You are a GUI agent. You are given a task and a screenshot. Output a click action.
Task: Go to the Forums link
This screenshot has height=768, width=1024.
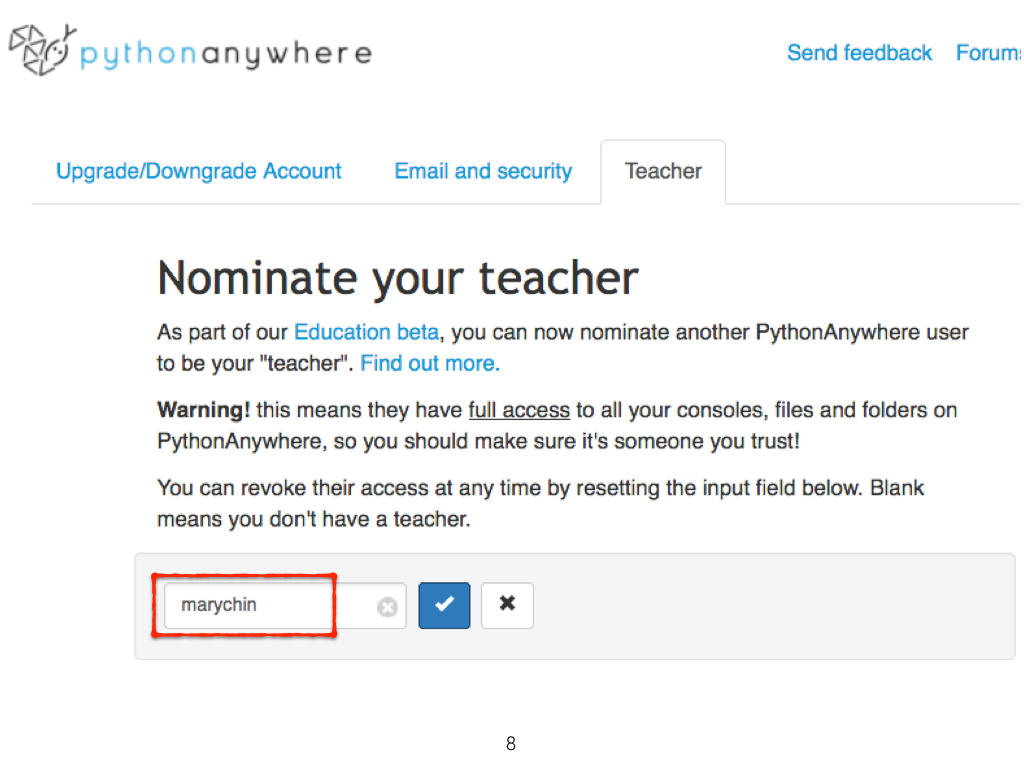[x=989, y=53]
